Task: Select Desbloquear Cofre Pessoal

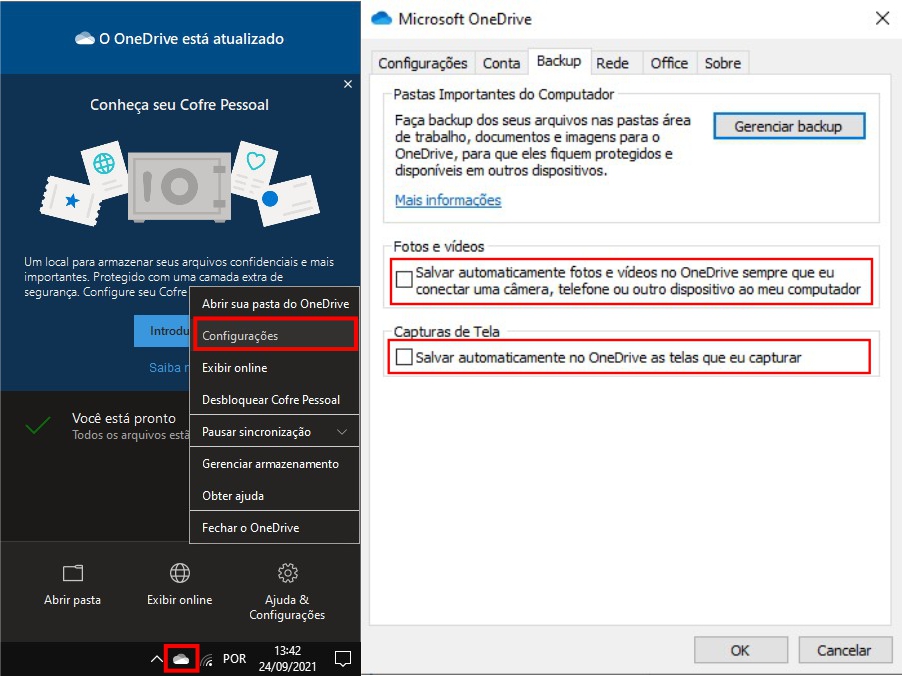Action: tap(274, 400)
